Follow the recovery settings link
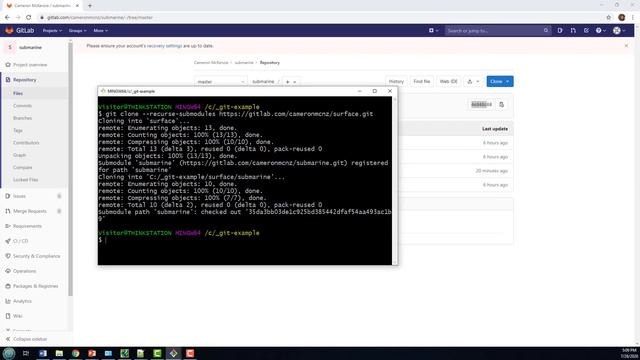 point(164,46)
